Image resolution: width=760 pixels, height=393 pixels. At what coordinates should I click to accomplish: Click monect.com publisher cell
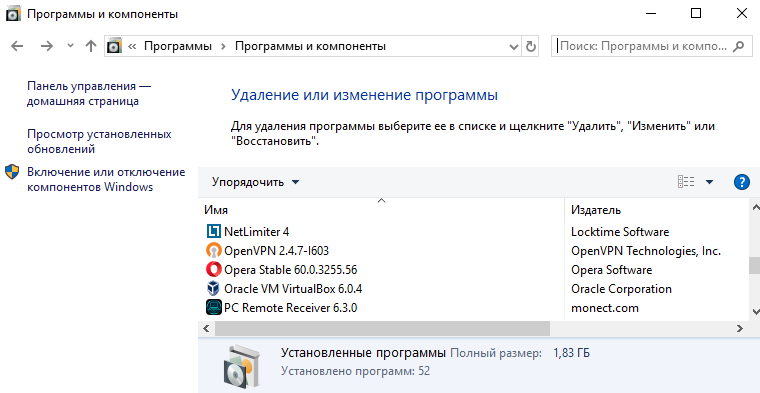click(x=605, y=308)
